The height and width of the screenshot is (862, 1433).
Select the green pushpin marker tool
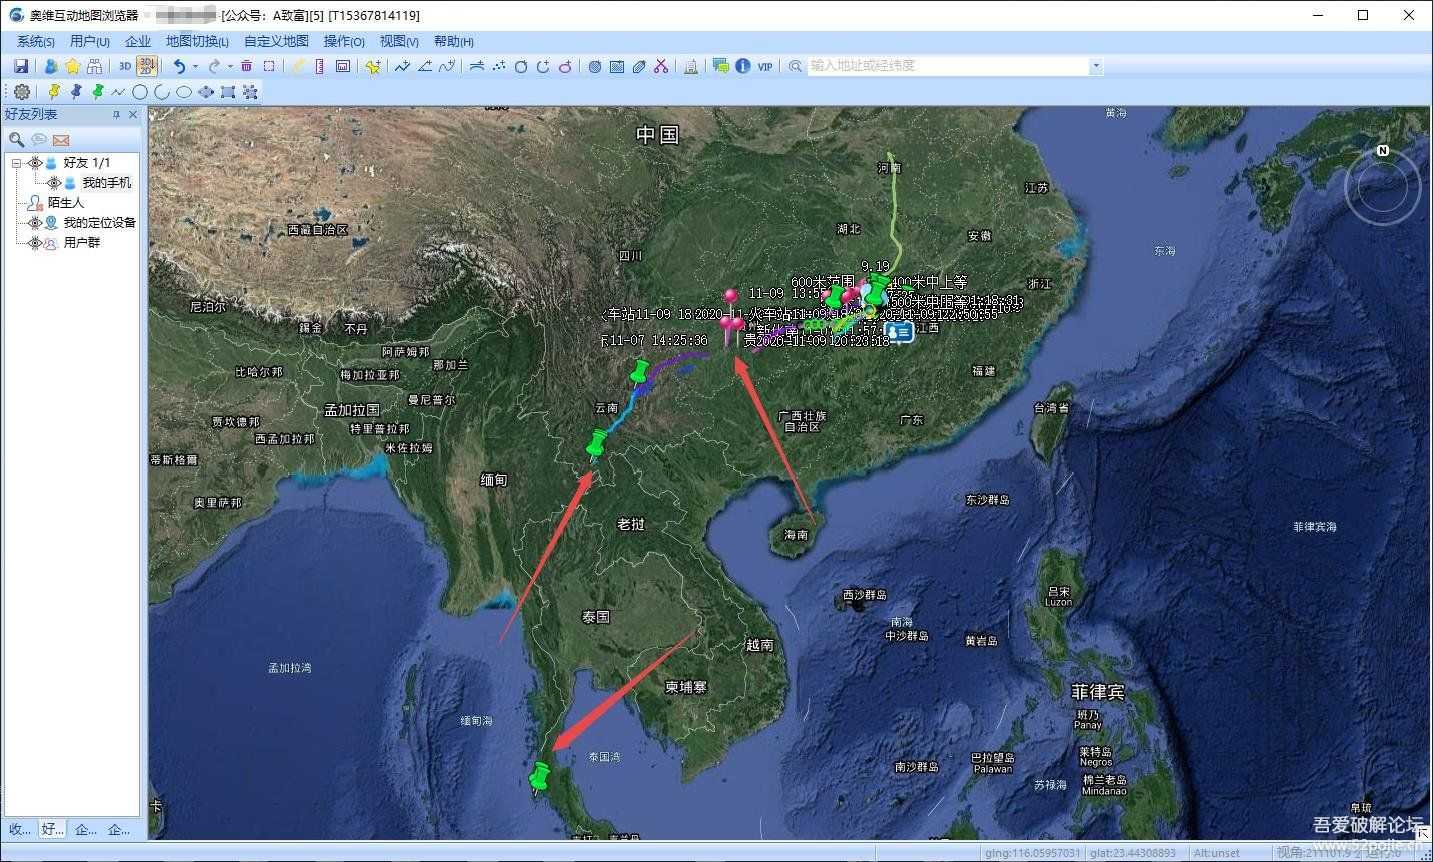coord(99,92)
